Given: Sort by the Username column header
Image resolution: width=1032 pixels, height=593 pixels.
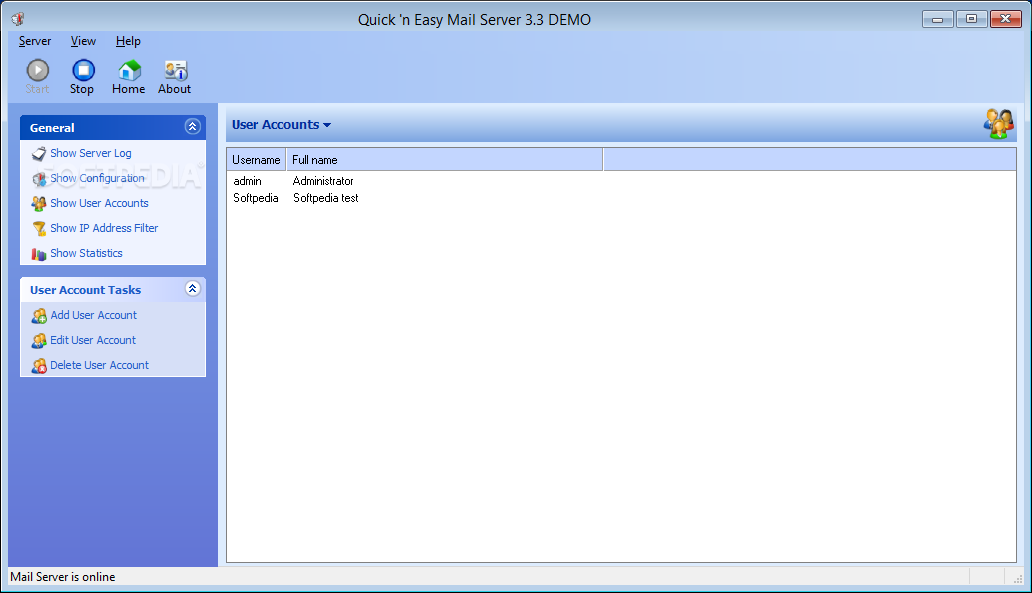Looking at the screenshot, I should coord(257,160).
